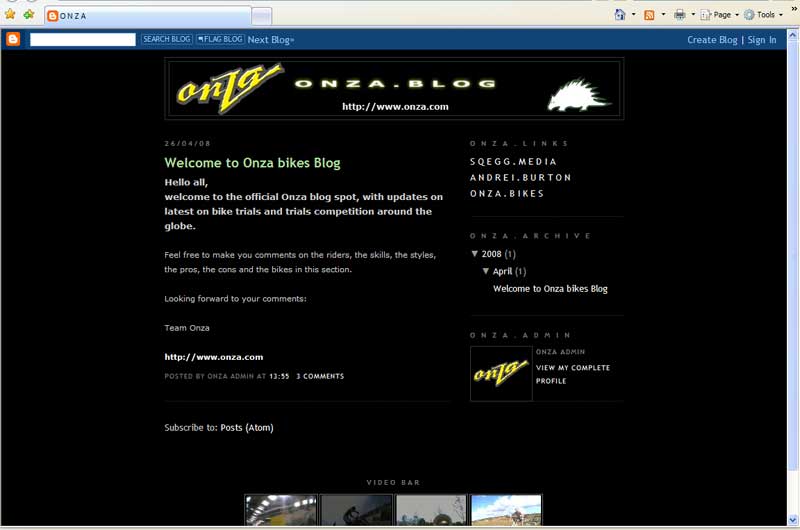Play the fourth video bar thumbnail
800x530 pixels.
[506, 510]
